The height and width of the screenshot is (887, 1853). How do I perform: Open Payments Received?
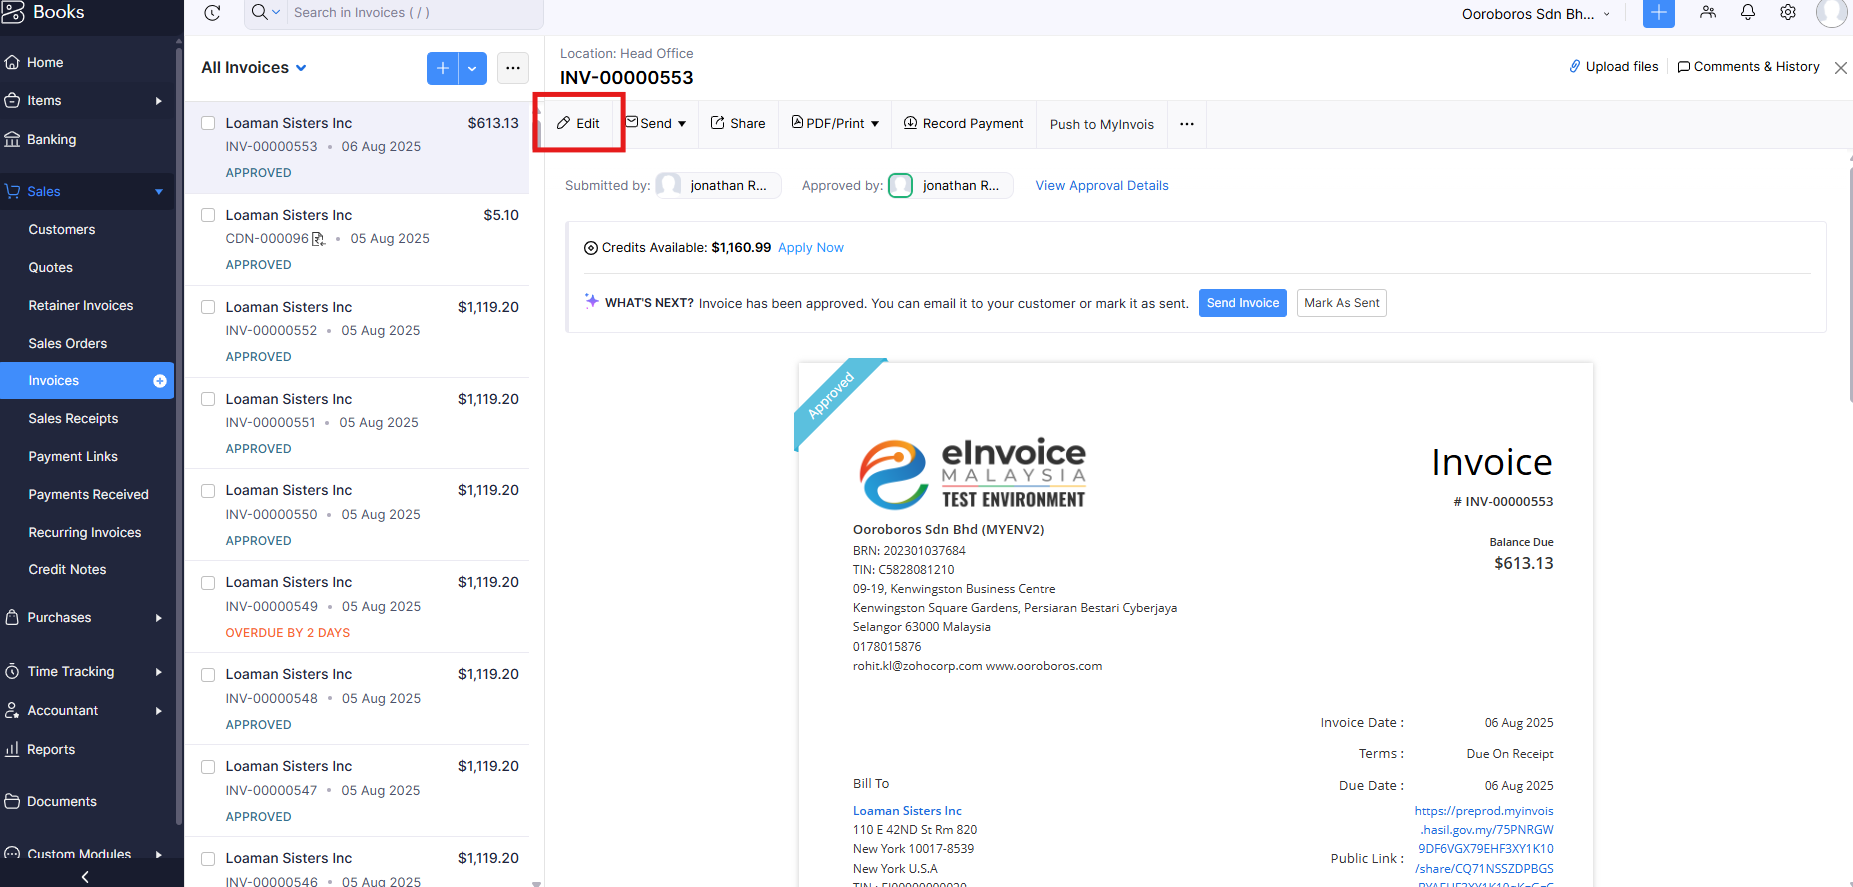tap(87, 495)
